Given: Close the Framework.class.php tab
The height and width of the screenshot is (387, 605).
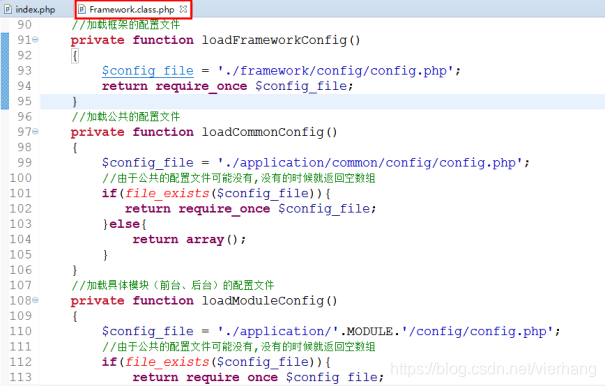Looking at the screenshot, I should pos(184,9).
